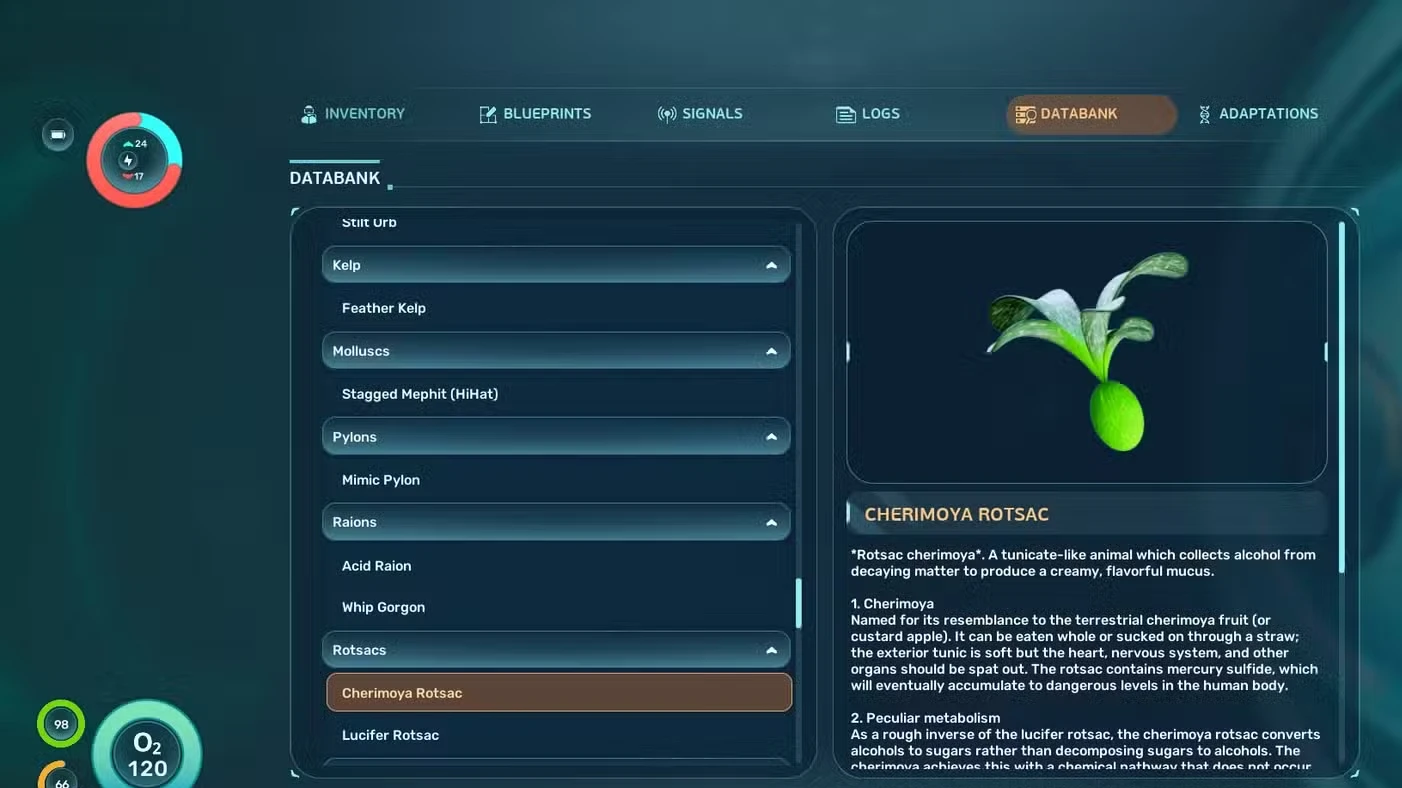Click the '1. Cherimoya' section heading
The height and width of the screenshot is (788, 1402).
pyautogui.click(x=892, y=604)
